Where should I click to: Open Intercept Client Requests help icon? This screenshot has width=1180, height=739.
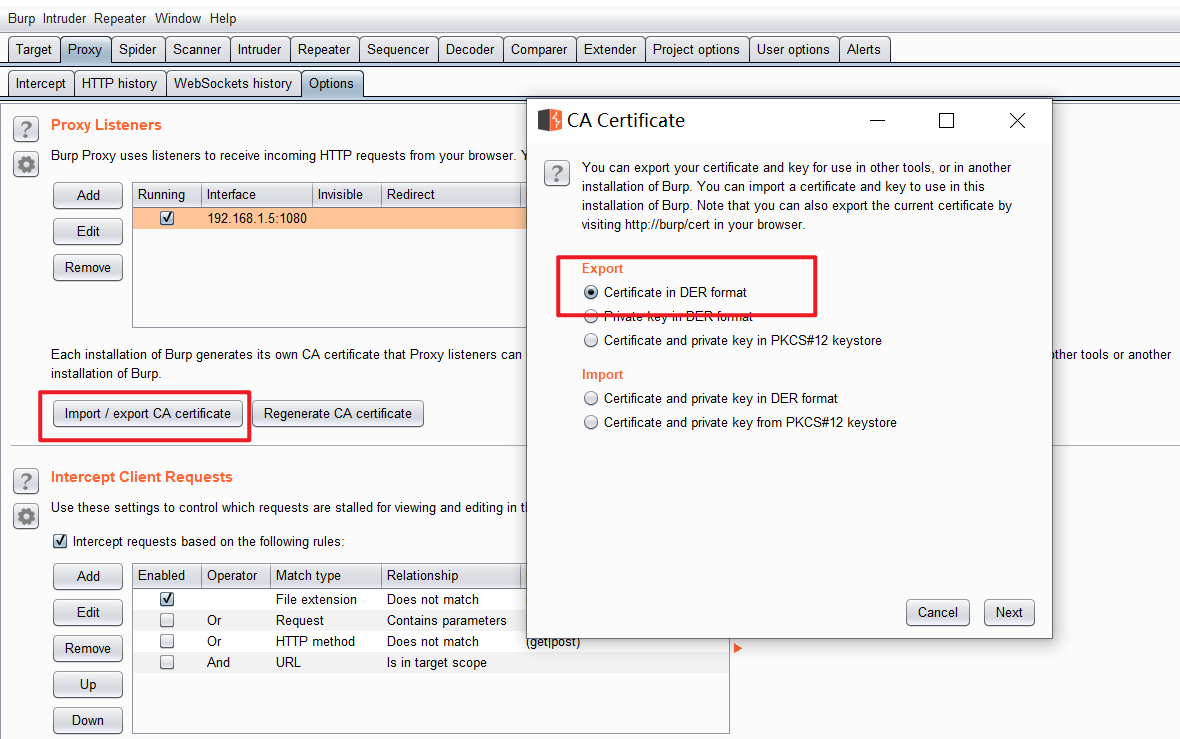[x=26, y=482]
